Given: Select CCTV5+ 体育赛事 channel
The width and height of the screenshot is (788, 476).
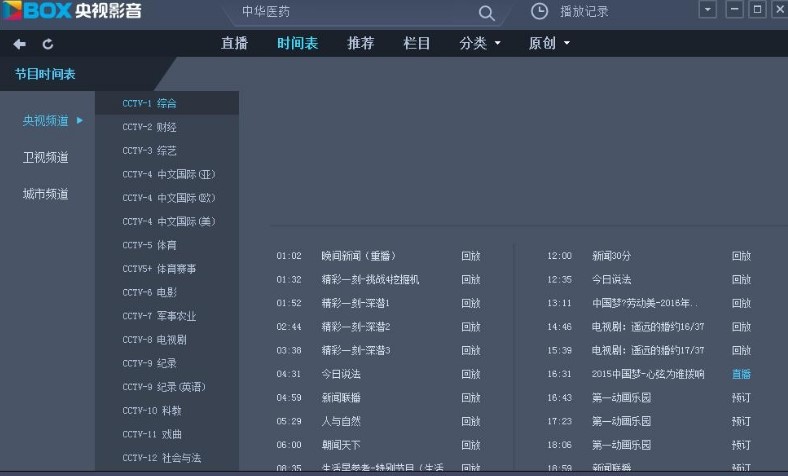Looking at the screenshot, I should click(167, 268).
